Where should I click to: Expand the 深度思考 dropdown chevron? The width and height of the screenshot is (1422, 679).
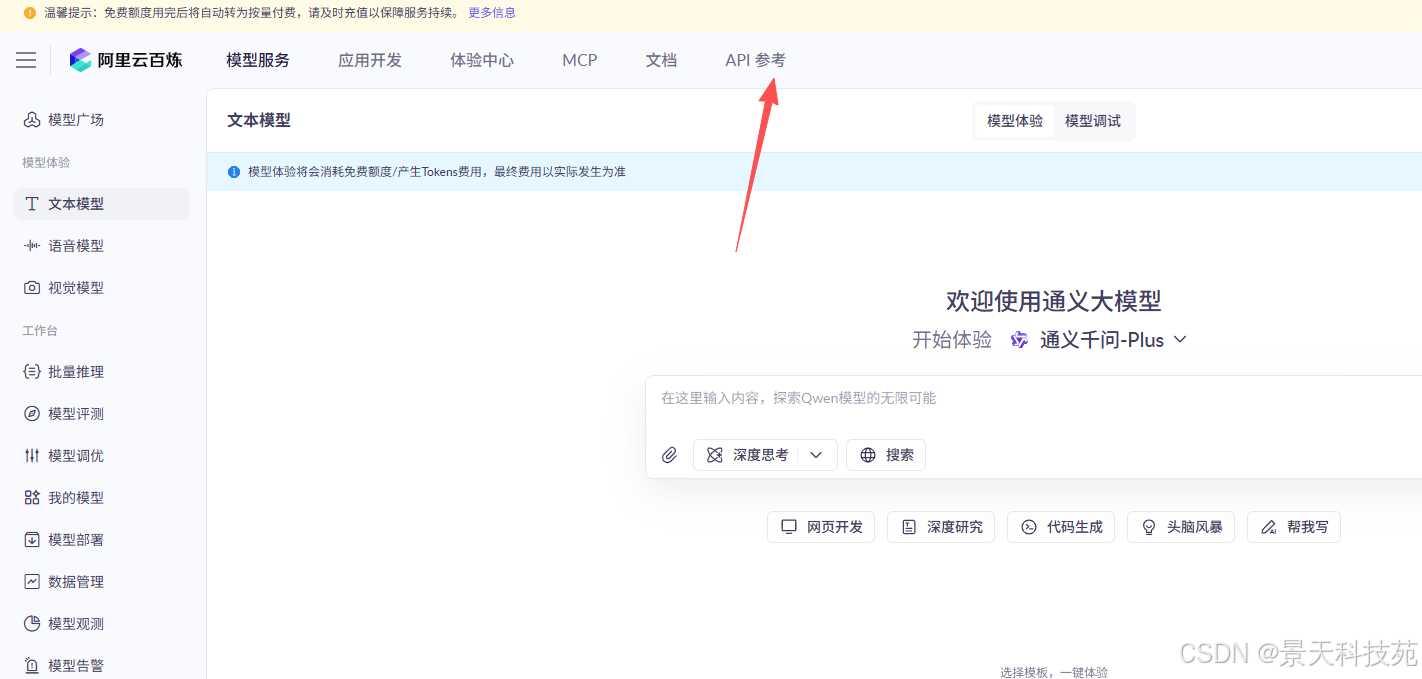[816, 455]
